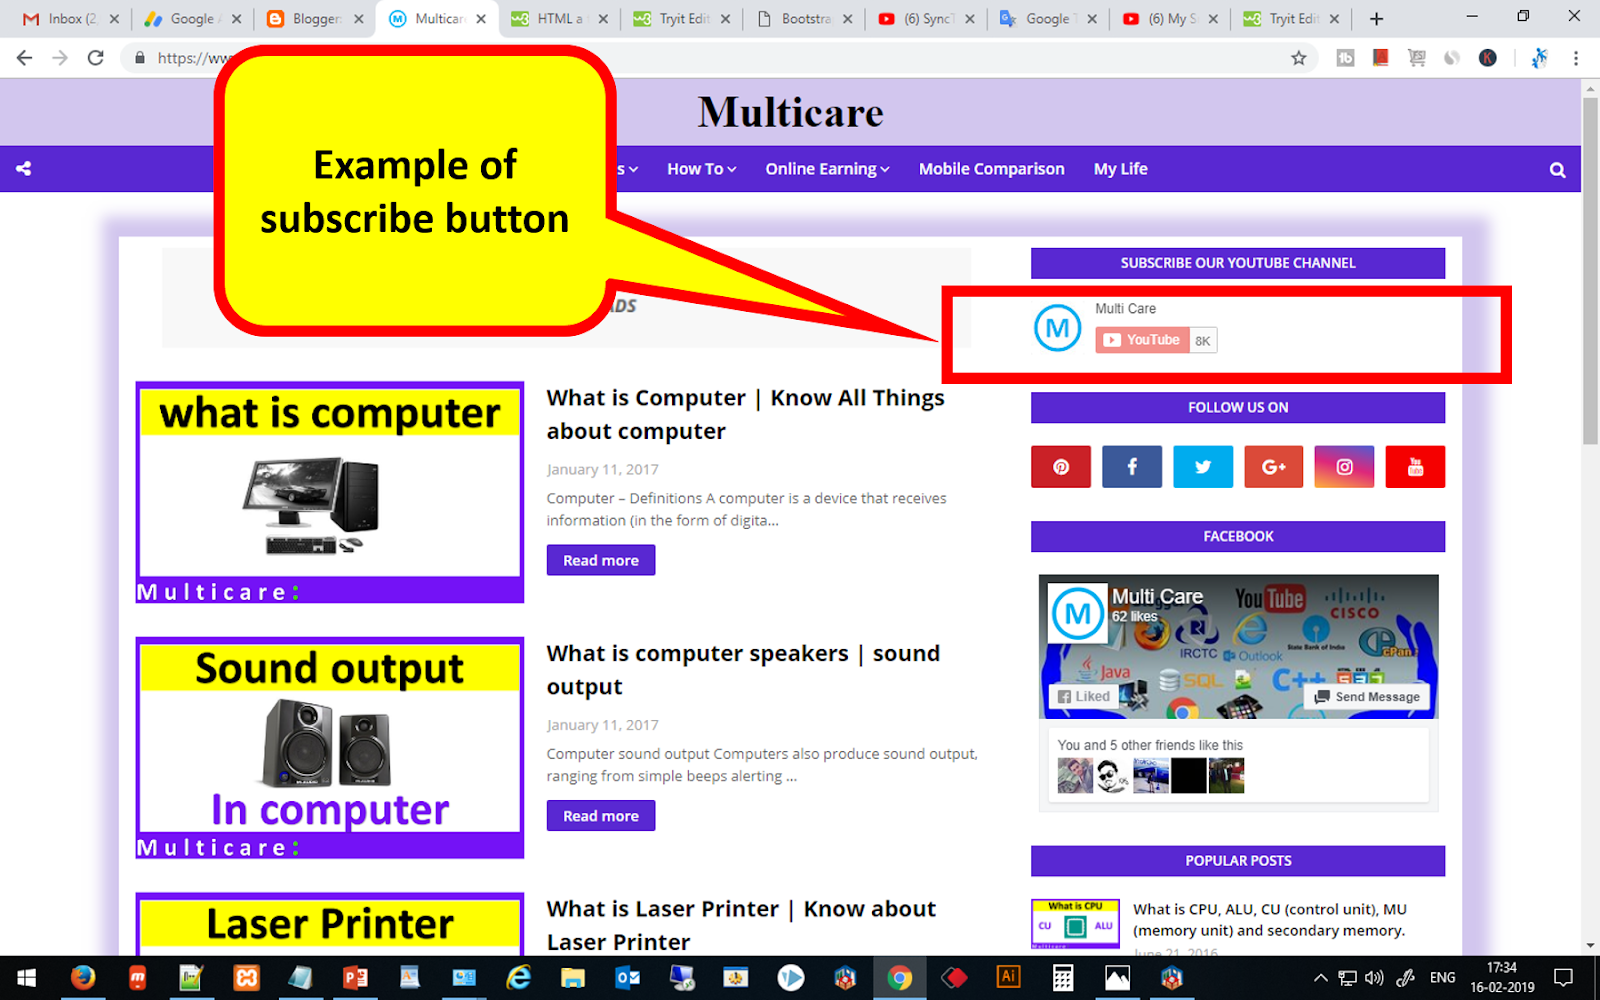
Task: Open the shopping cart extension icon
Action: click(1417, 58)
